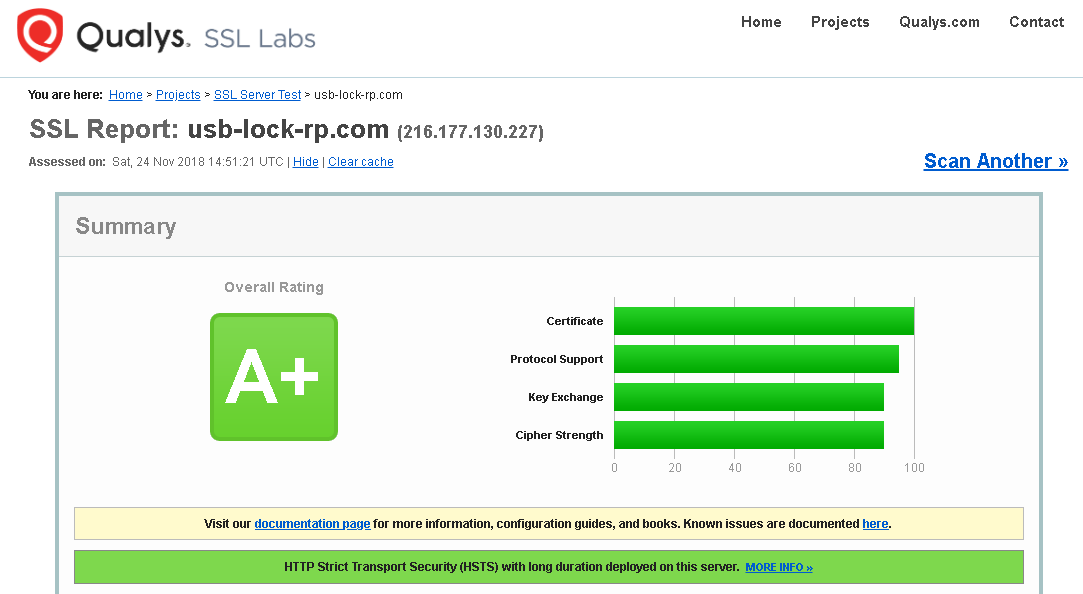Viewport: 1083px width, 594px height.
Task: Click the 'Summary' section heading
Action: click(x=126, y=226)
